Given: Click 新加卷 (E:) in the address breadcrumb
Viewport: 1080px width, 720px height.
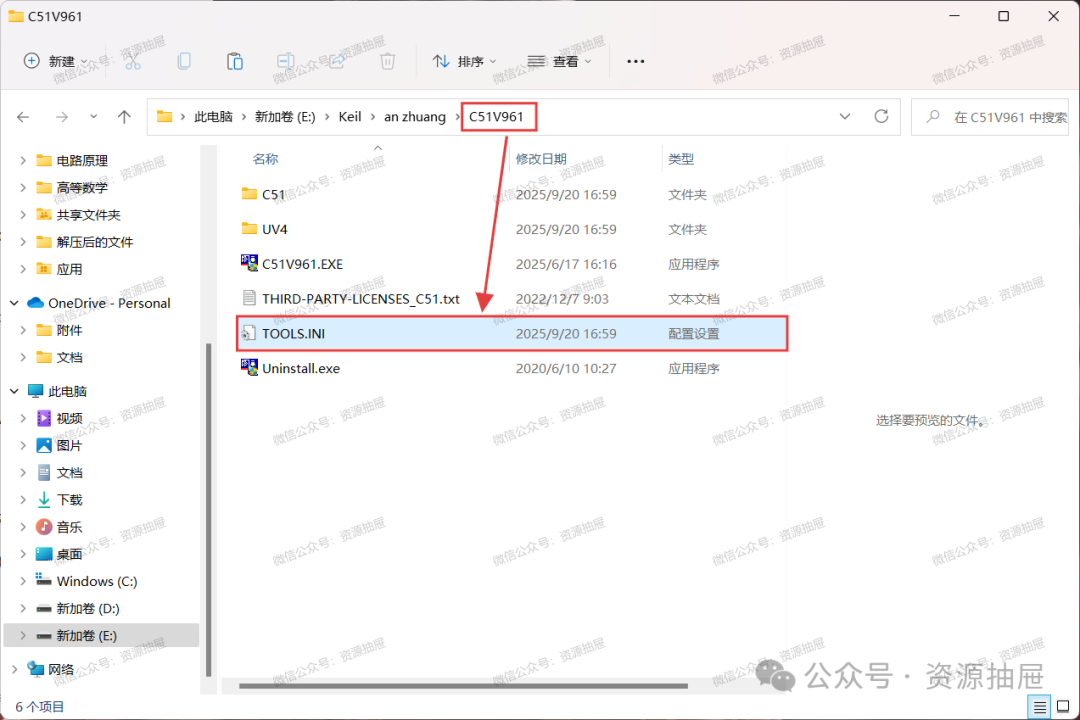Looking at the screenshot, I should (285, 117).
